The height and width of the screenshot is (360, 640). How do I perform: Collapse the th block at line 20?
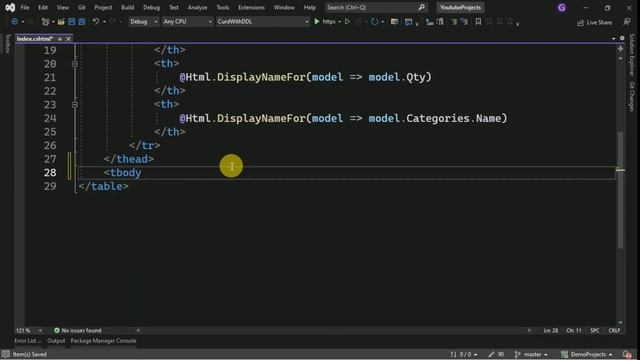pos(74,64)
